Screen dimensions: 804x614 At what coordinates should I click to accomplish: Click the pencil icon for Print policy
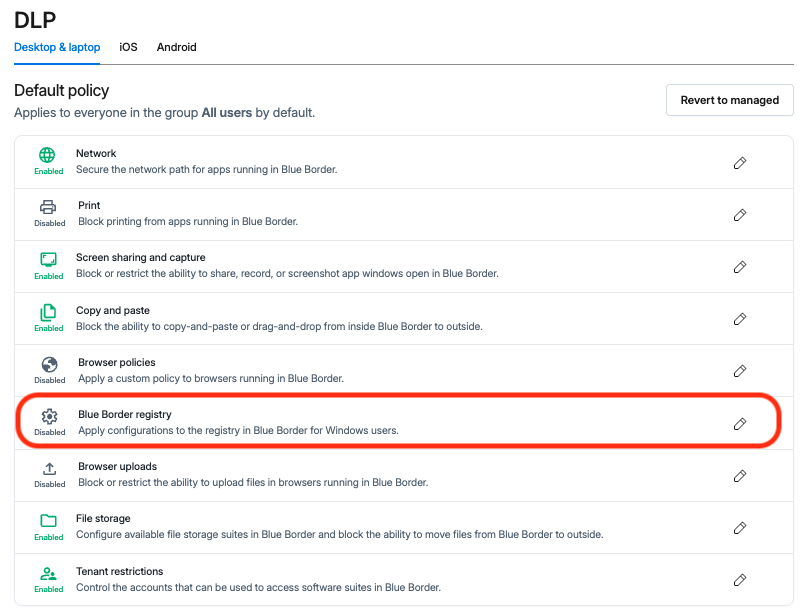tap(739, 215)
